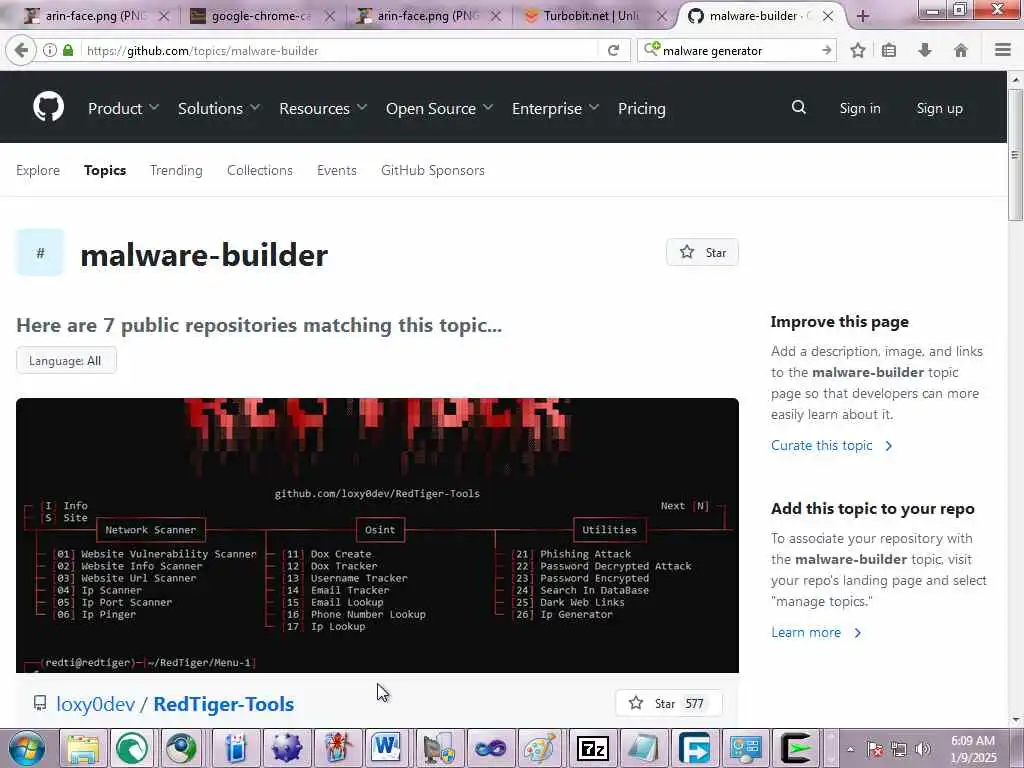Bookmark this page with star icon
Viewport: 1024px width, 768px height.
857,50
